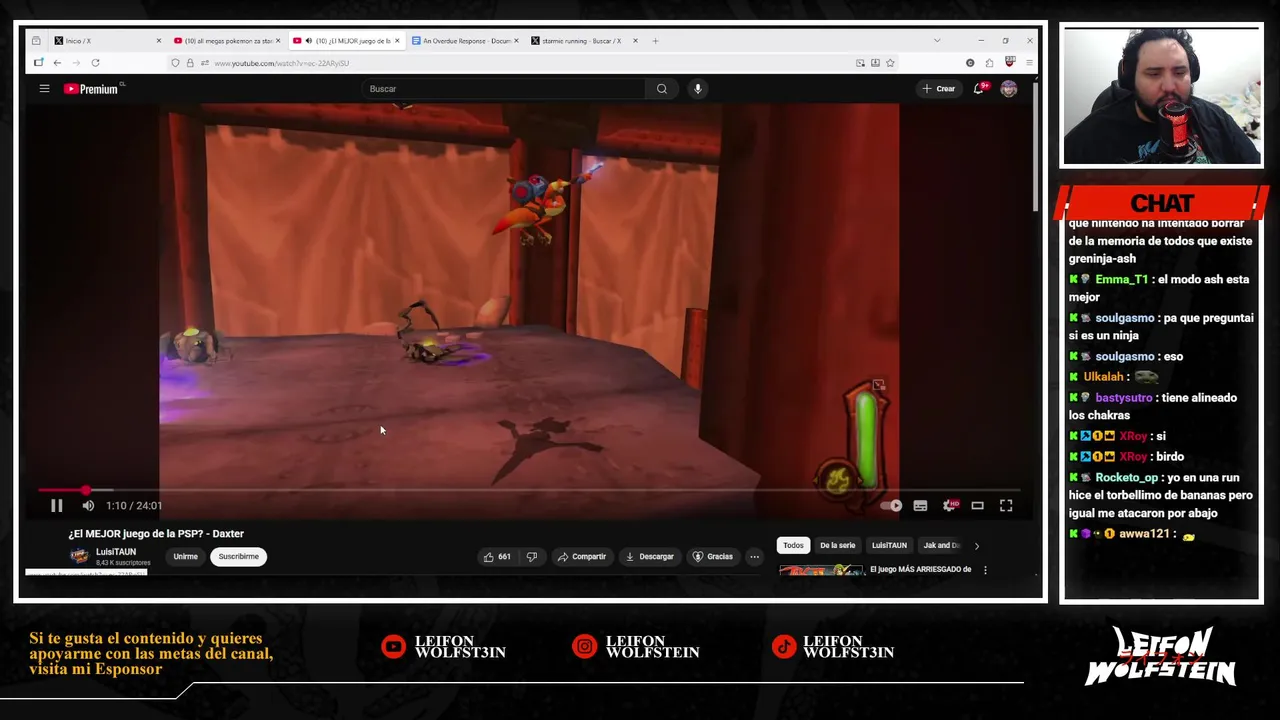Switch to theater mode
The height and width of the screenshot is (720, 1280).
click(977, 506)
